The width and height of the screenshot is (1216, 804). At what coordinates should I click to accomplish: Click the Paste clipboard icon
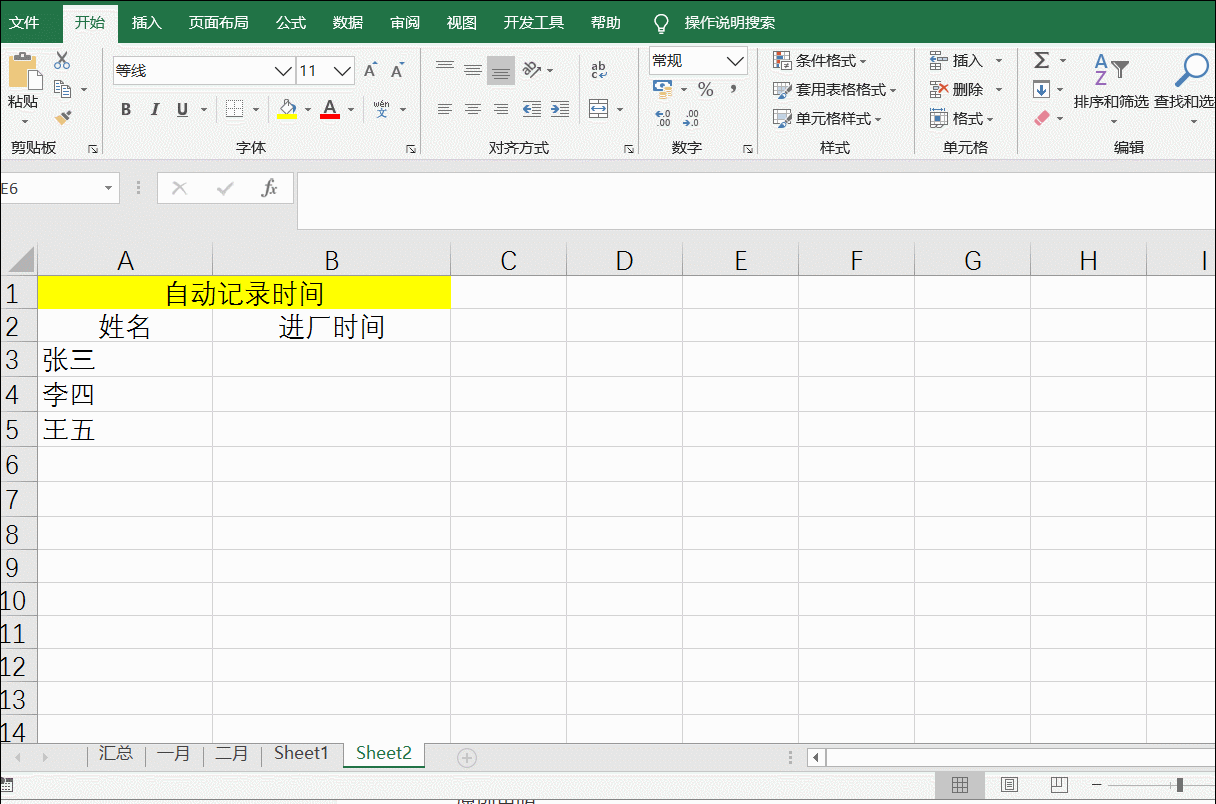coord(24,72)
